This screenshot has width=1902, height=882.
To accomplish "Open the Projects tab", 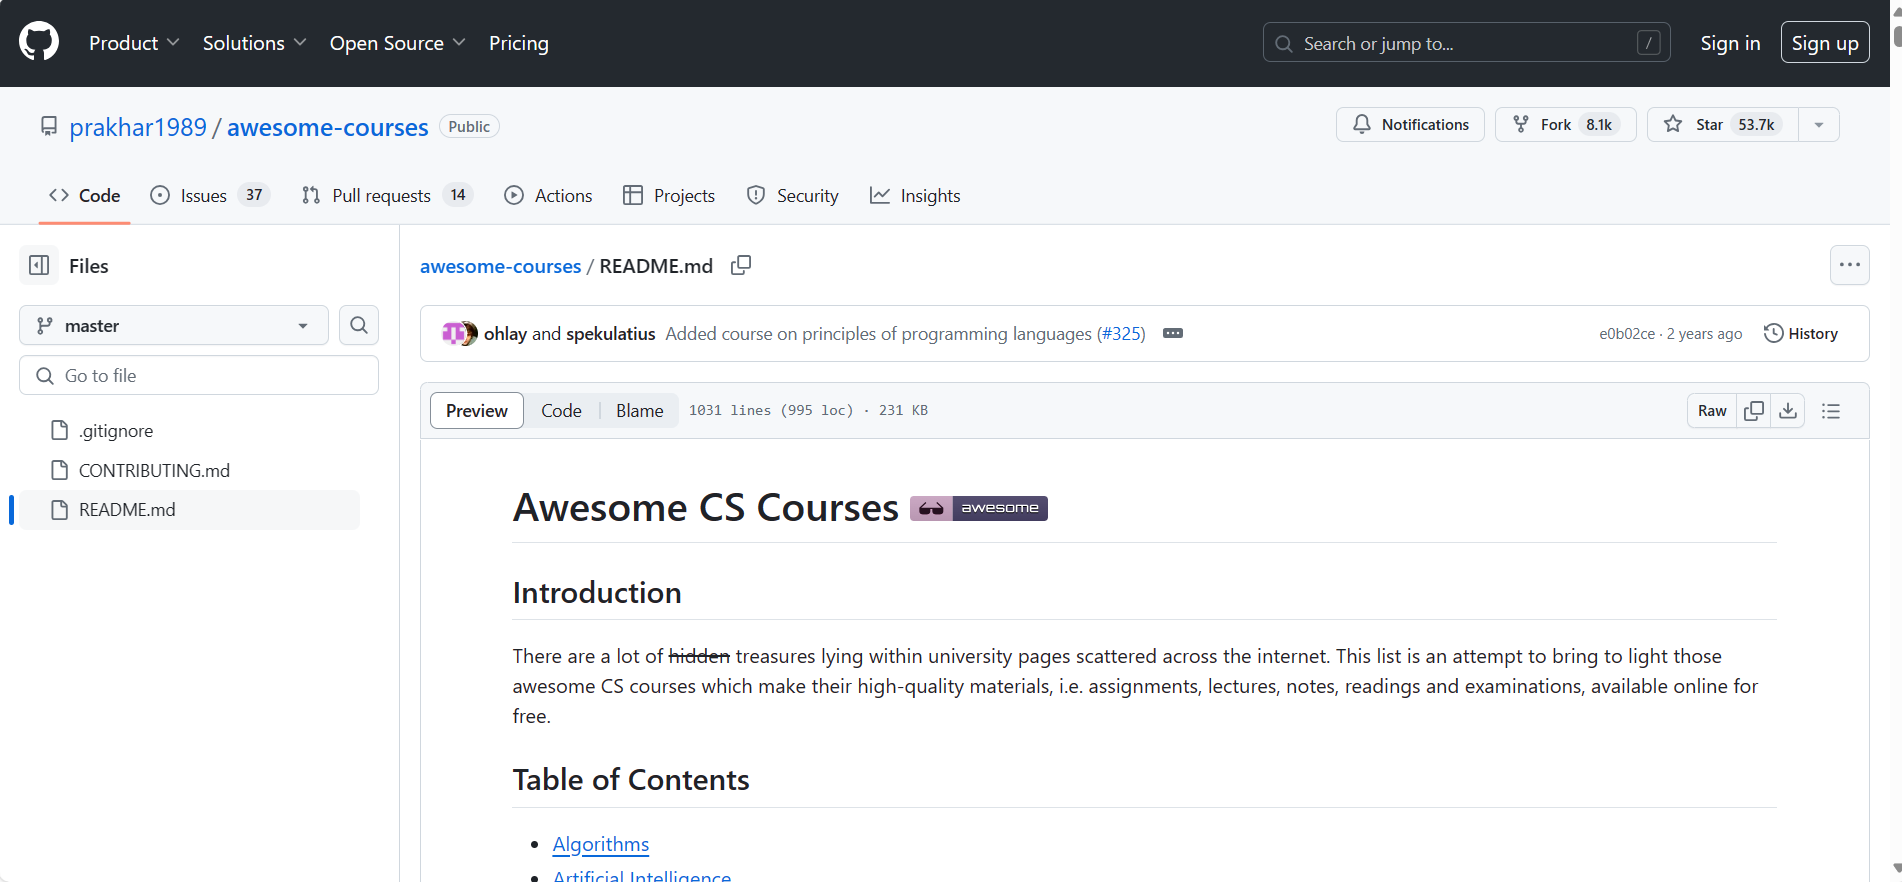I will (x=669, y=196).
